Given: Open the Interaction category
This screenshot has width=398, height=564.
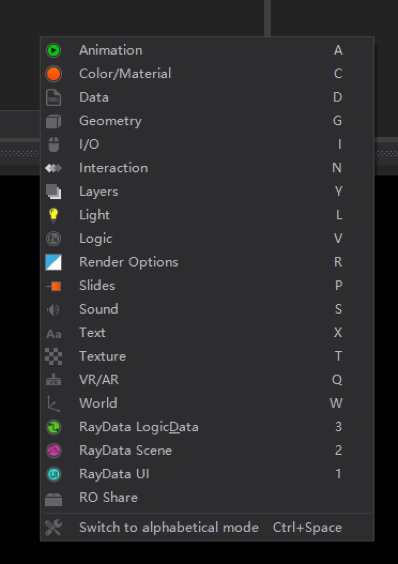Looking at the screenshot, I should (207, 168).
